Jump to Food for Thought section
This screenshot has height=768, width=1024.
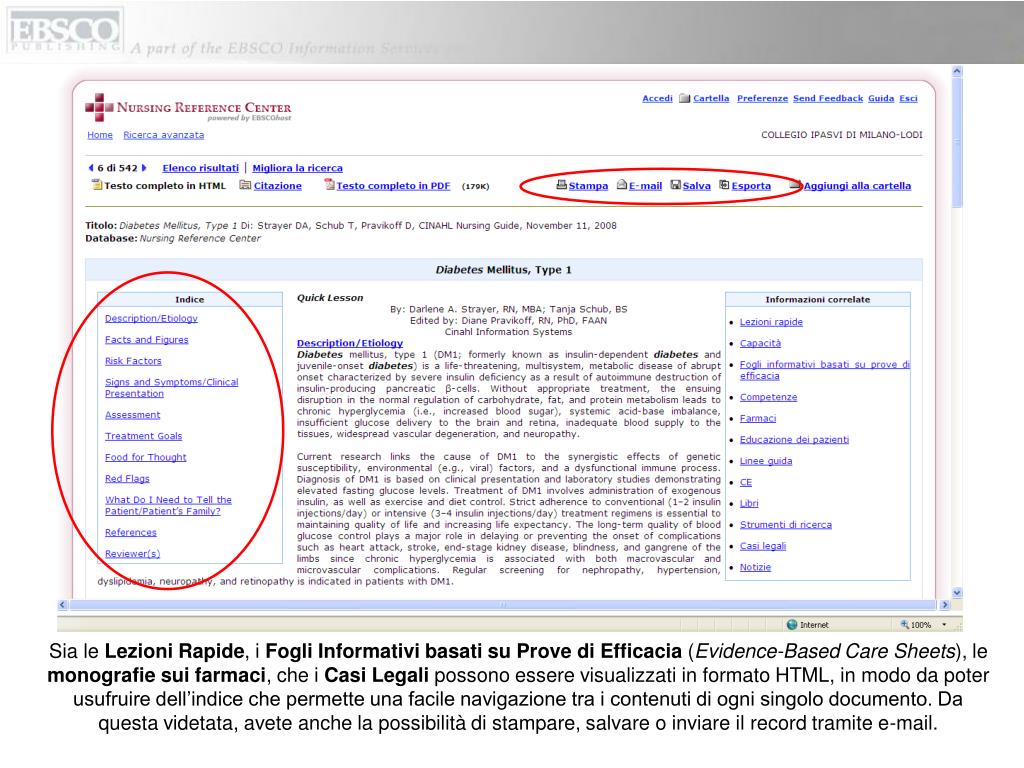[x=146, y=457]
